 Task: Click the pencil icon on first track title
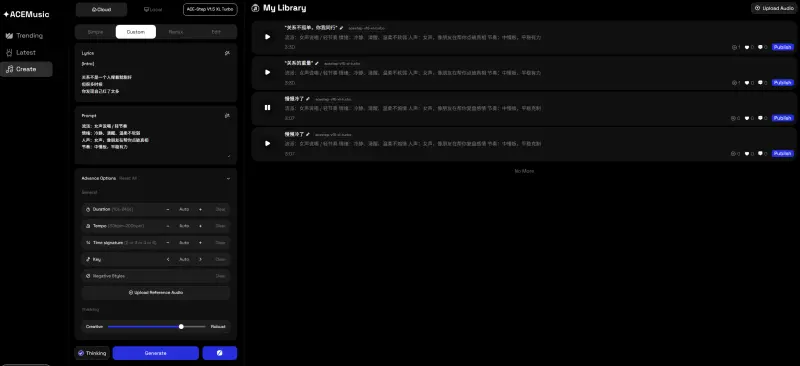tap(341, 28)
